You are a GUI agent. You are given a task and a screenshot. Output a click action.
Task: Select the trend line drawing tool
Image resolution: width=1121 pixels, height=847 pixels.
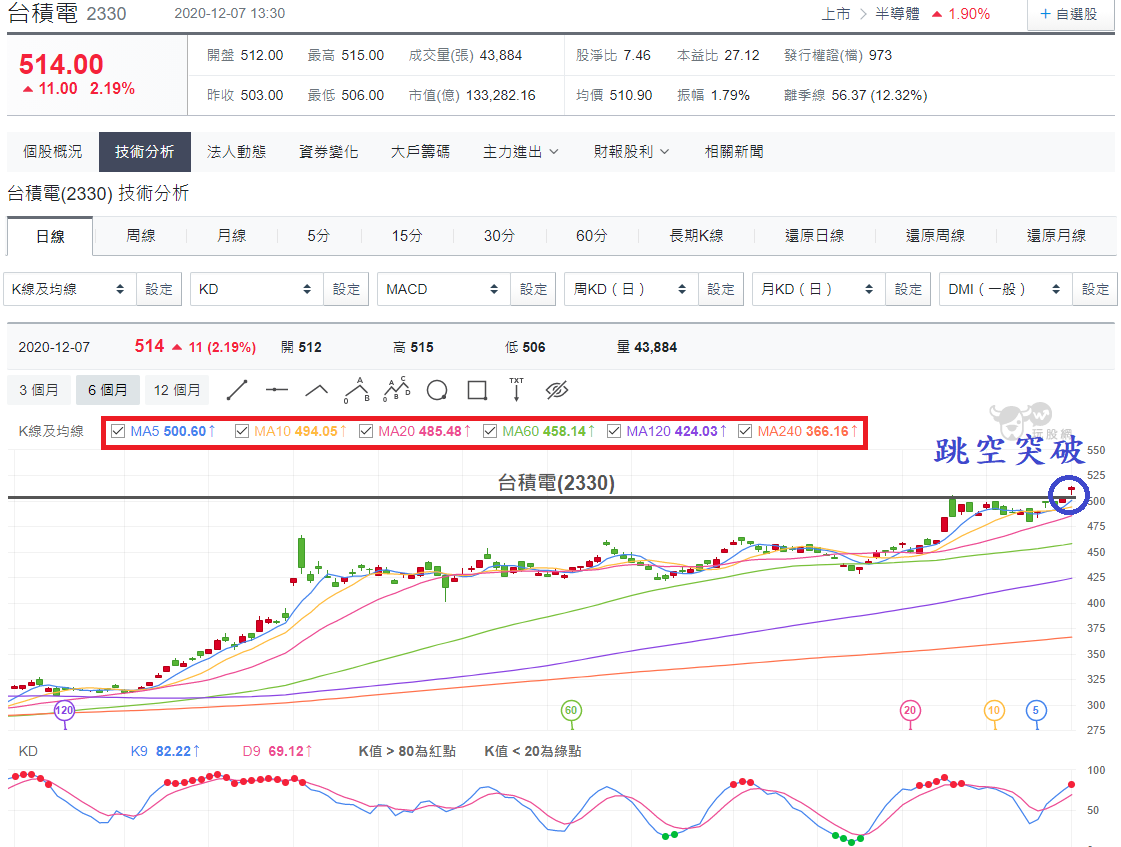coord(237,390)
